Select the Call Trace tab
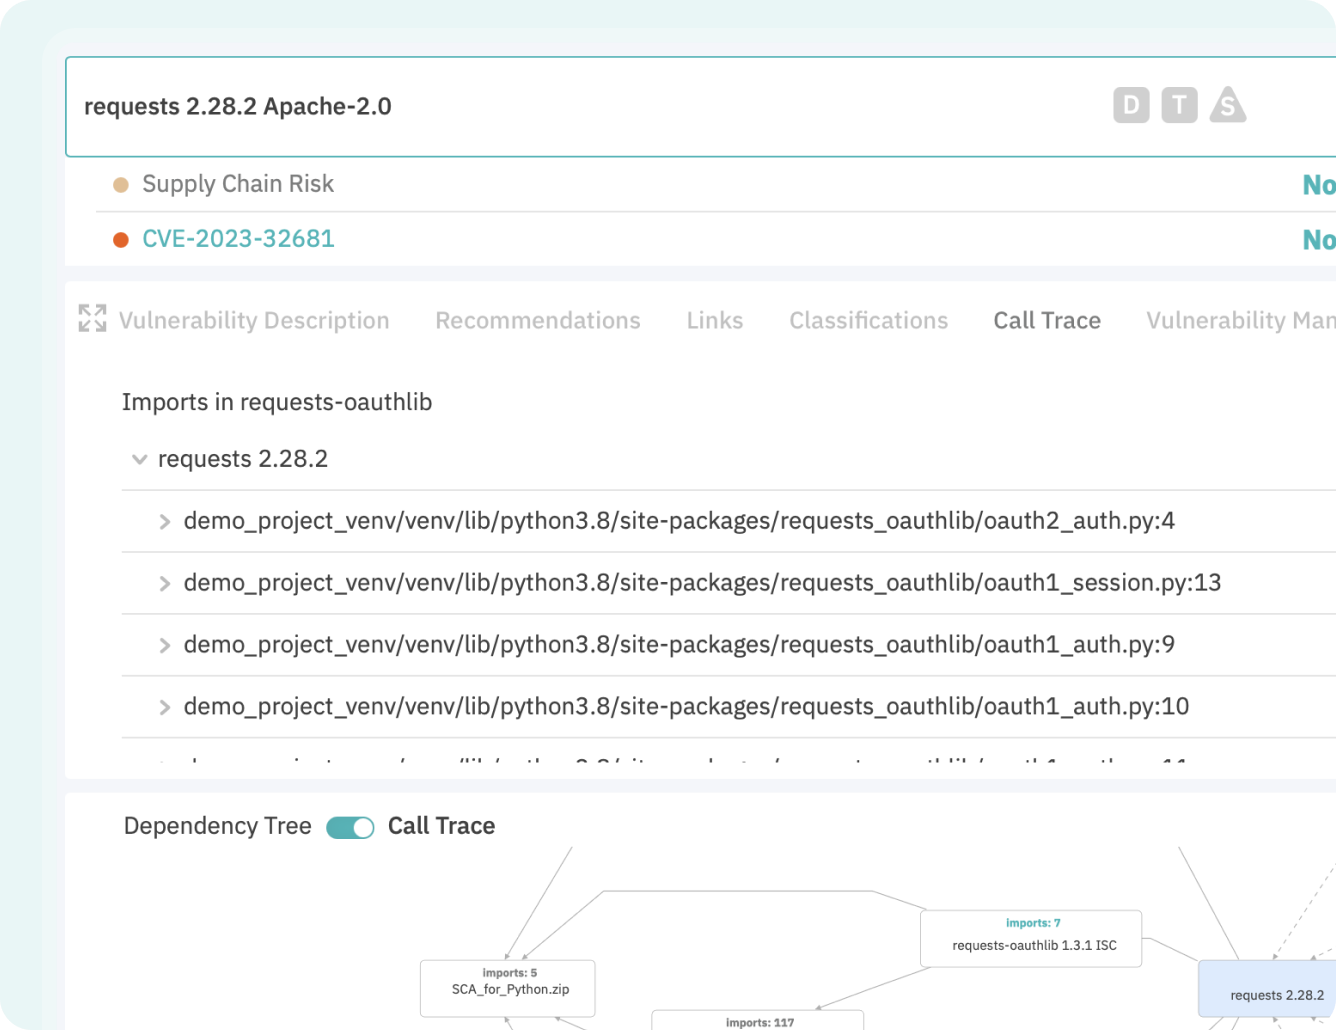The image size is (1336, 1030). 1047,320
